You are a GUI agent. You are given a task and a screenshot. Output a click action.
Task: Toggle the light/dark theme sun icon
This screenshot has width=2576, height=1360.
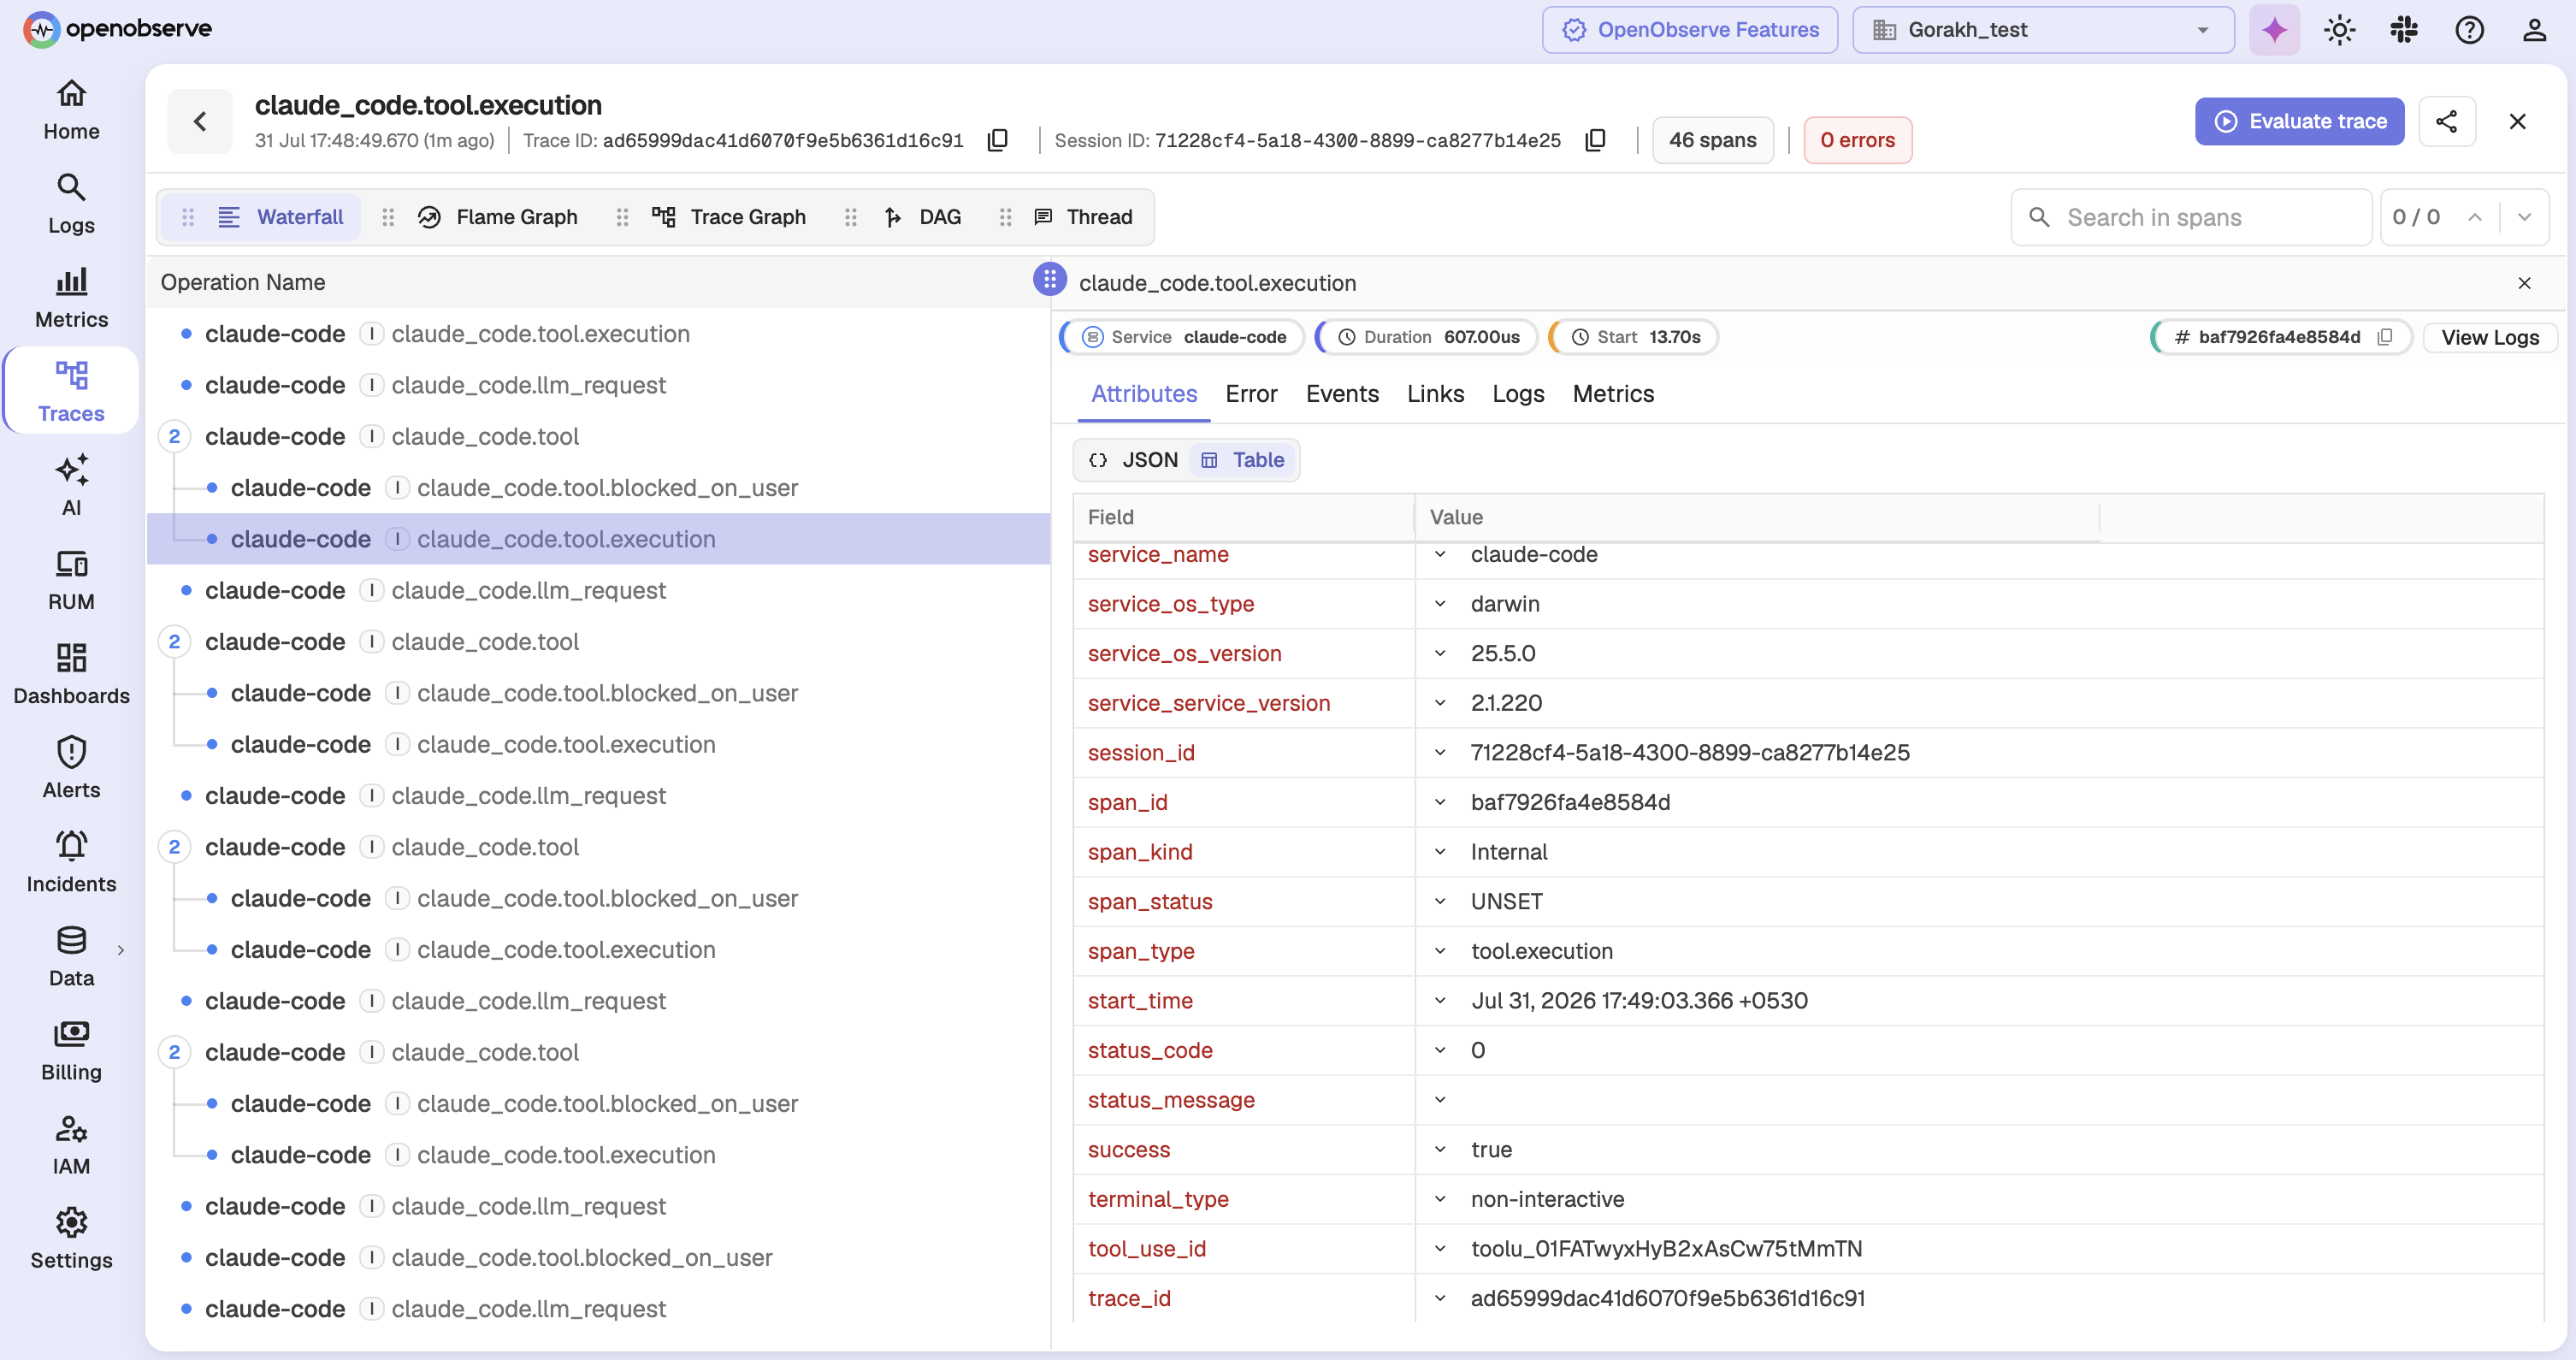[2339, 30]
